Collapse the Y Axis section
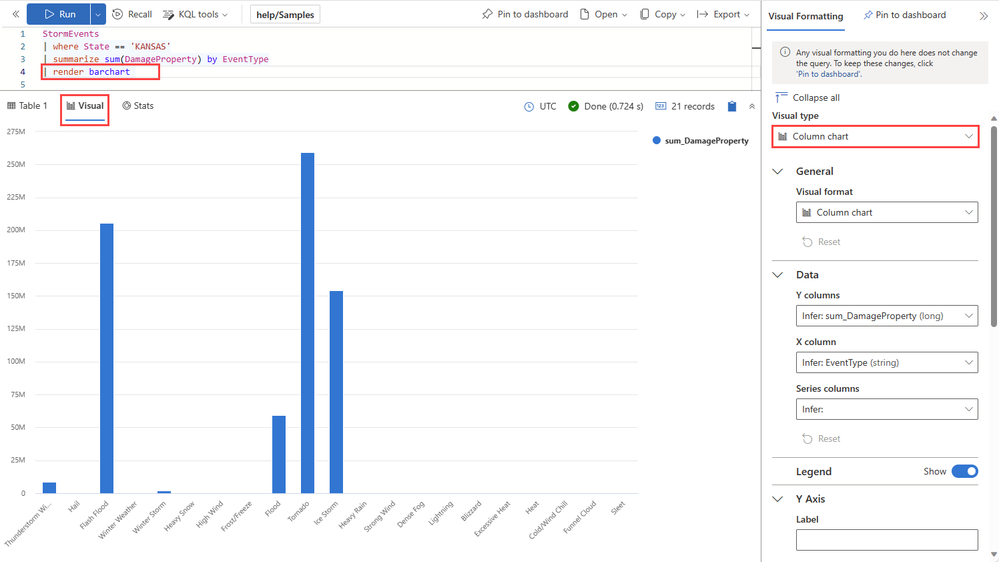The image size is (999, 562). click(x=777, y=499)
